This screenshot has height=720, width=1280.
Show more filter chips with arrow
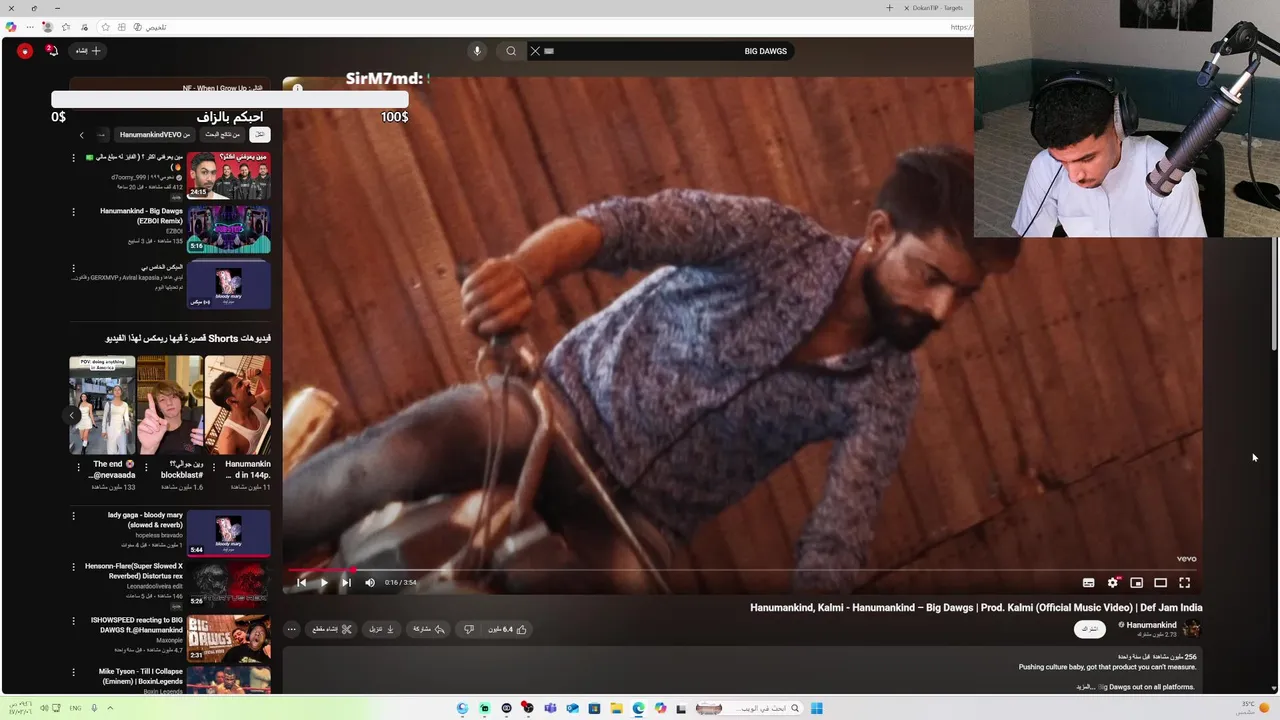click(82, 135)
